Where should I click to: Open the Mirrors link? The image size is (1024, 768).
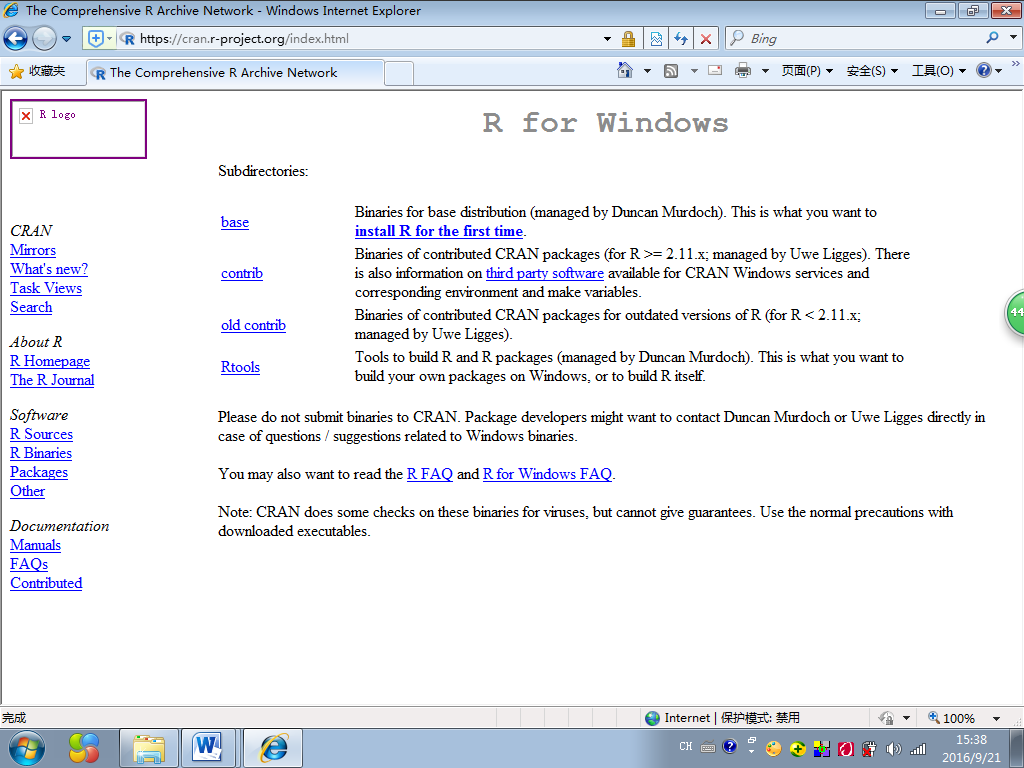tap(33, 250)
